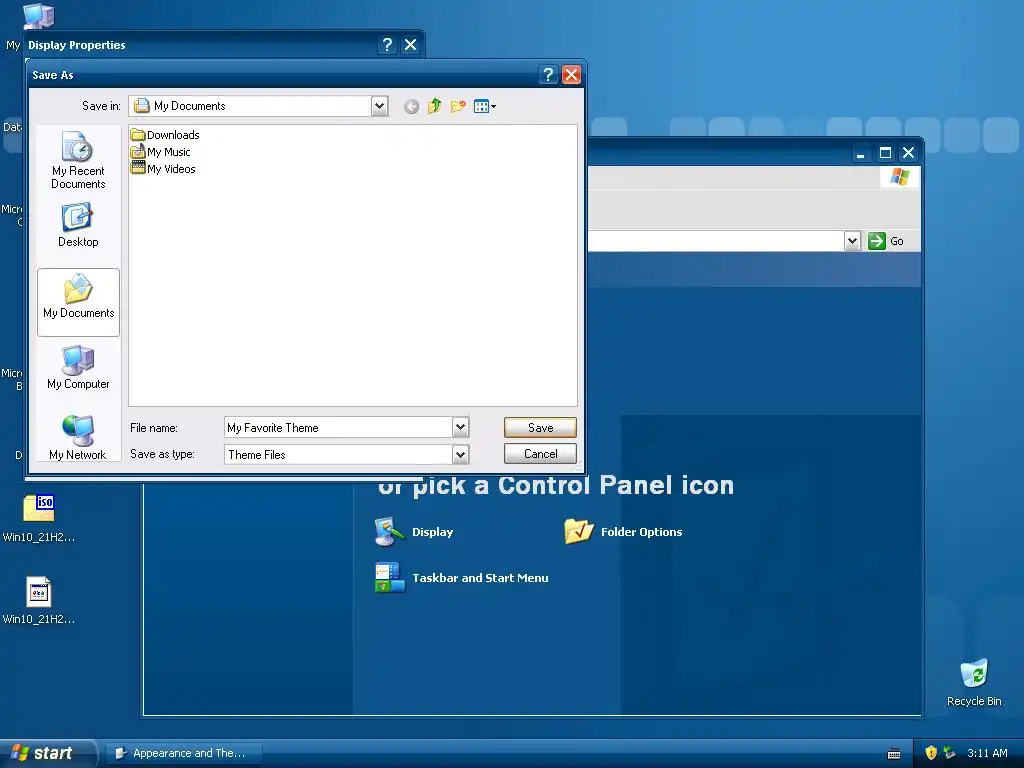Click the green Go arrow button

click(876, 241)
